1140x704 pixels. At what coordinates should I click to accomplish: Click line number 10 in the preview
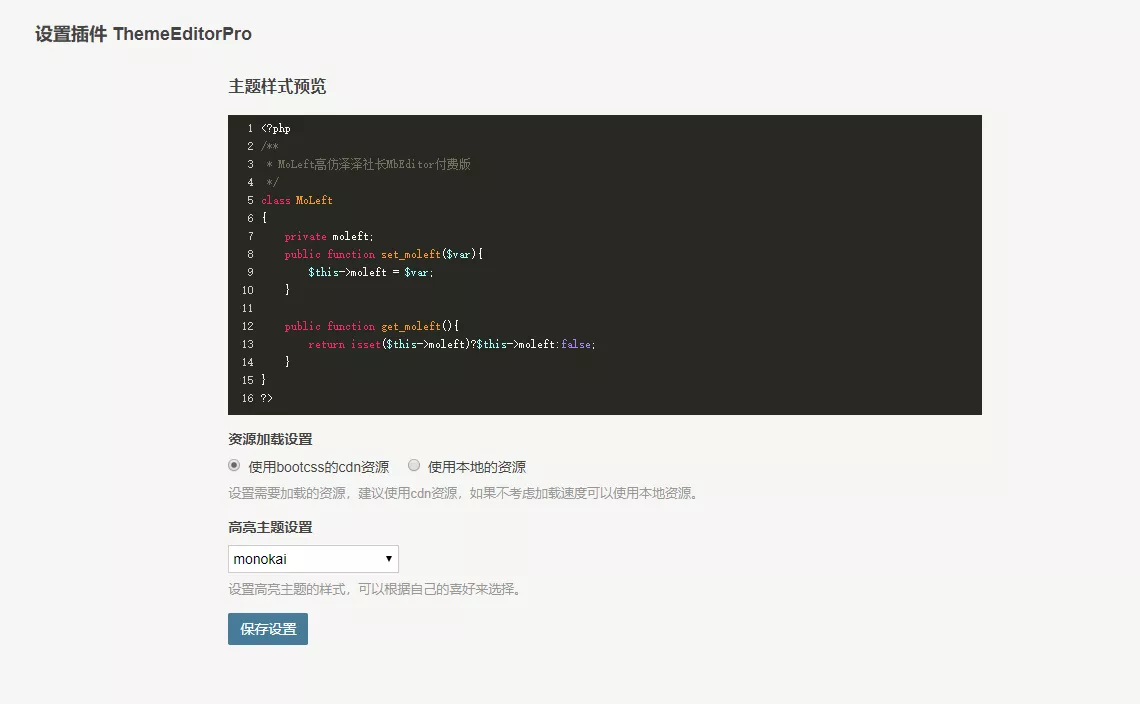pyautogui.click(x=246, y=290)
